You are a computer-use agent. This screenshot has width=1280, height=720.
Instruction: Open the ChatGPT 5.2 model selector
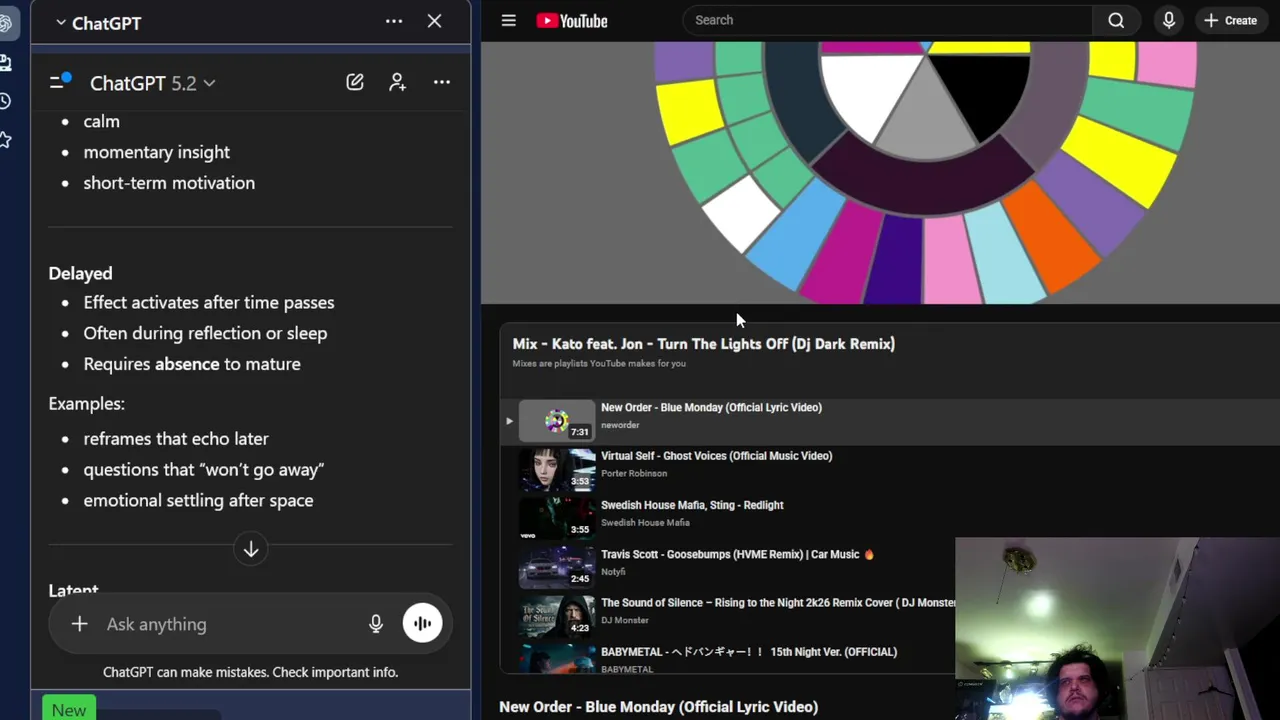pos(152,83)
